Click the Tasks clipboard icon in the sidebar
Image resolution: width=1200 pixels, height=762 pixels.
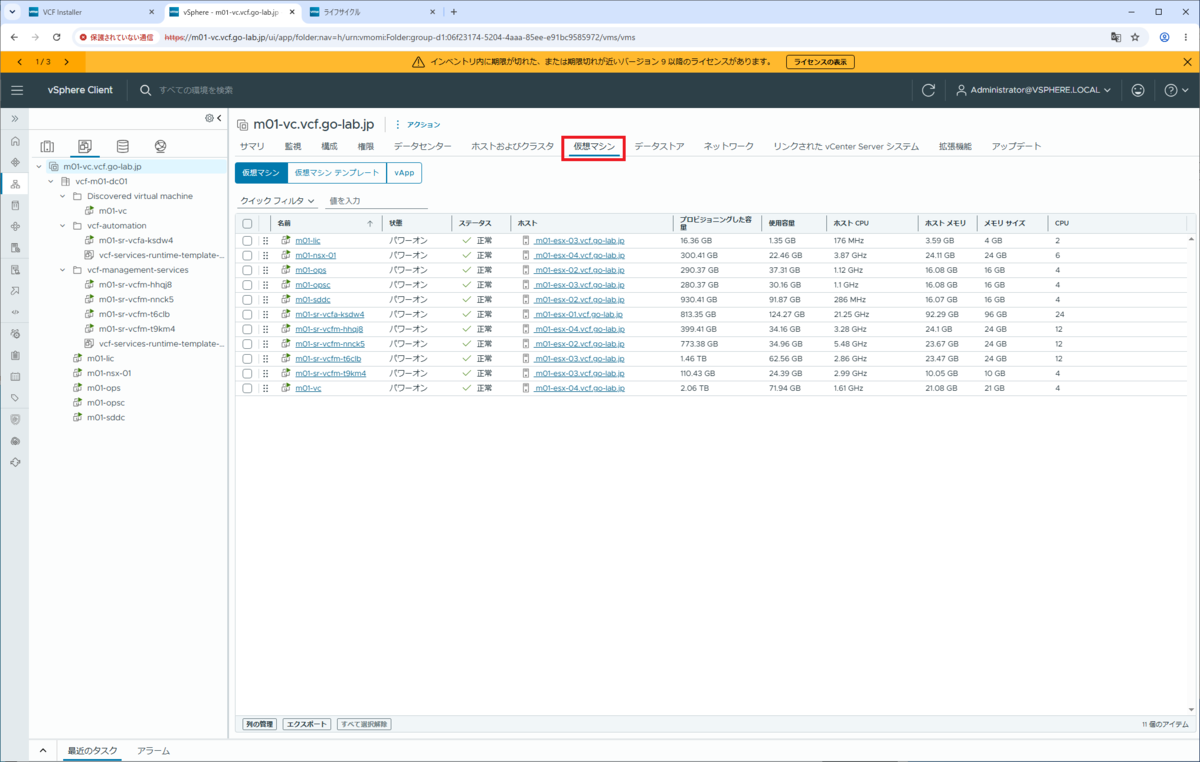coord(15,355)
